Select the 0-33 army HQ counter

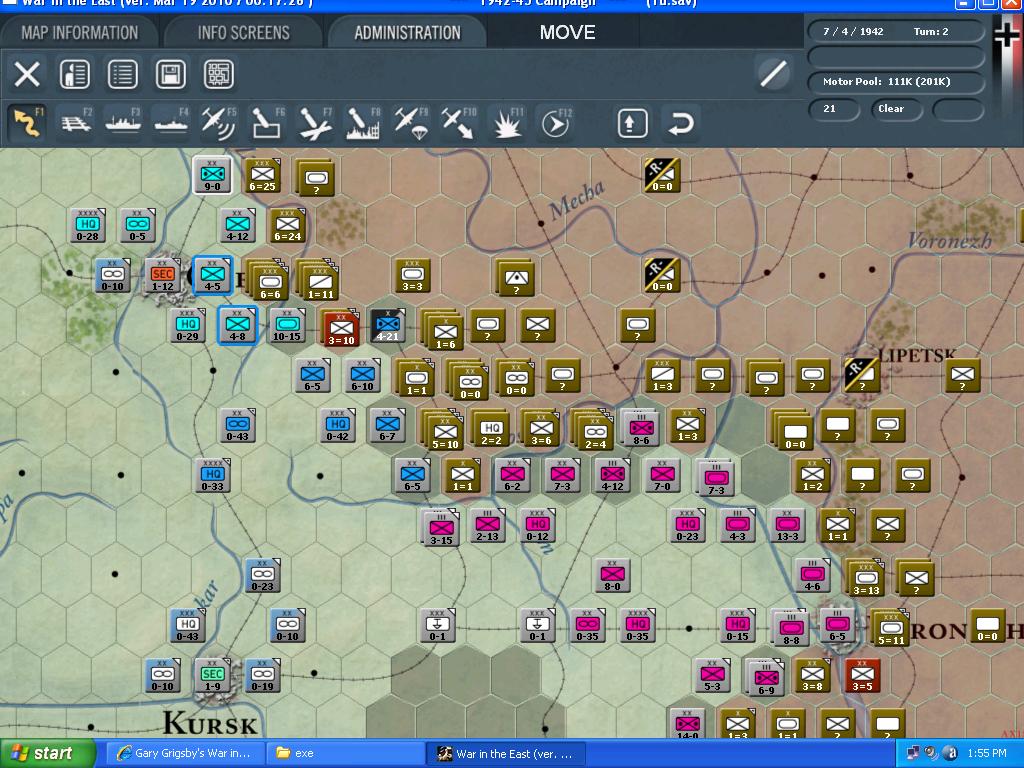pyautogui.click(x=212, y=475)
